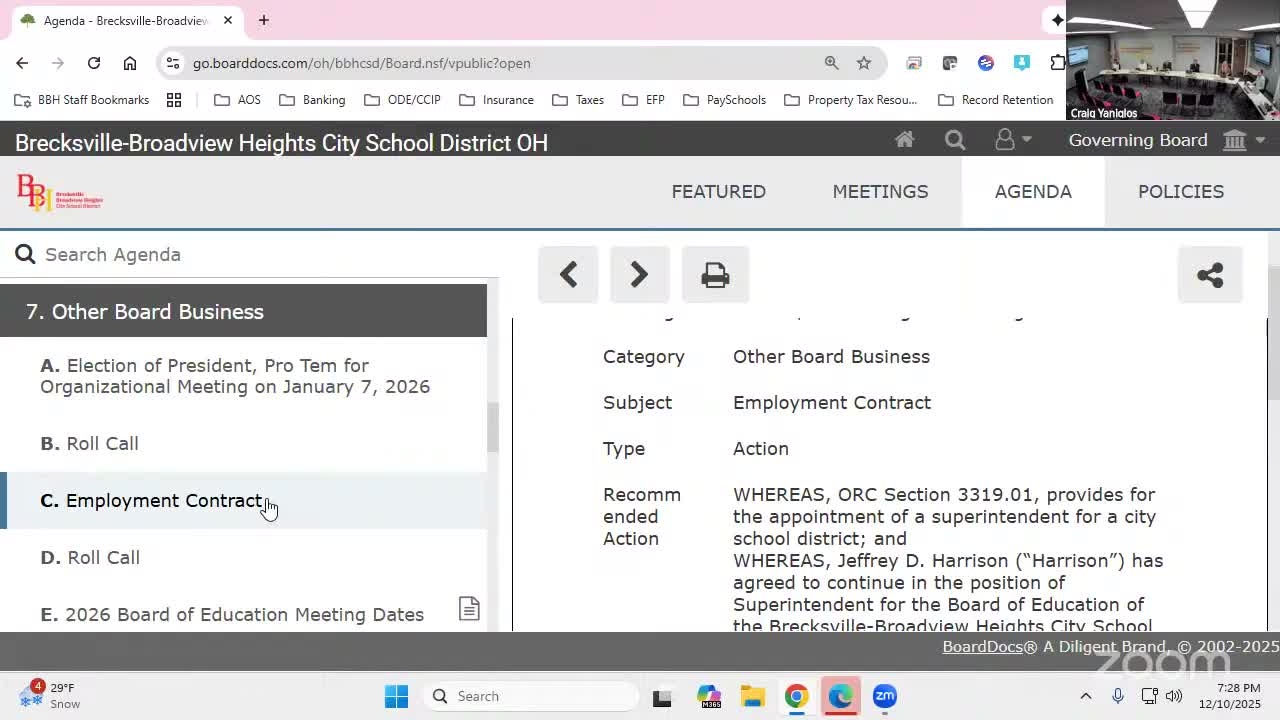Switch to the FEATURED tab
Screen dimensions: 1280x720
718,192
